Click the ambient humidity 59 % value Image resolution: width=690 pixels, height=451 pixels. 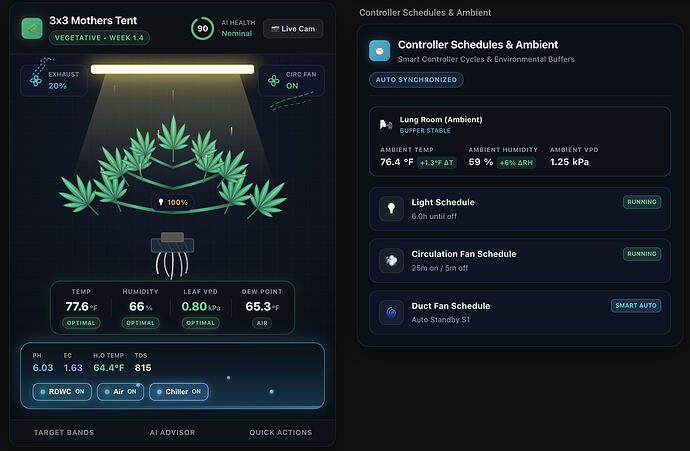coord(481,162)
